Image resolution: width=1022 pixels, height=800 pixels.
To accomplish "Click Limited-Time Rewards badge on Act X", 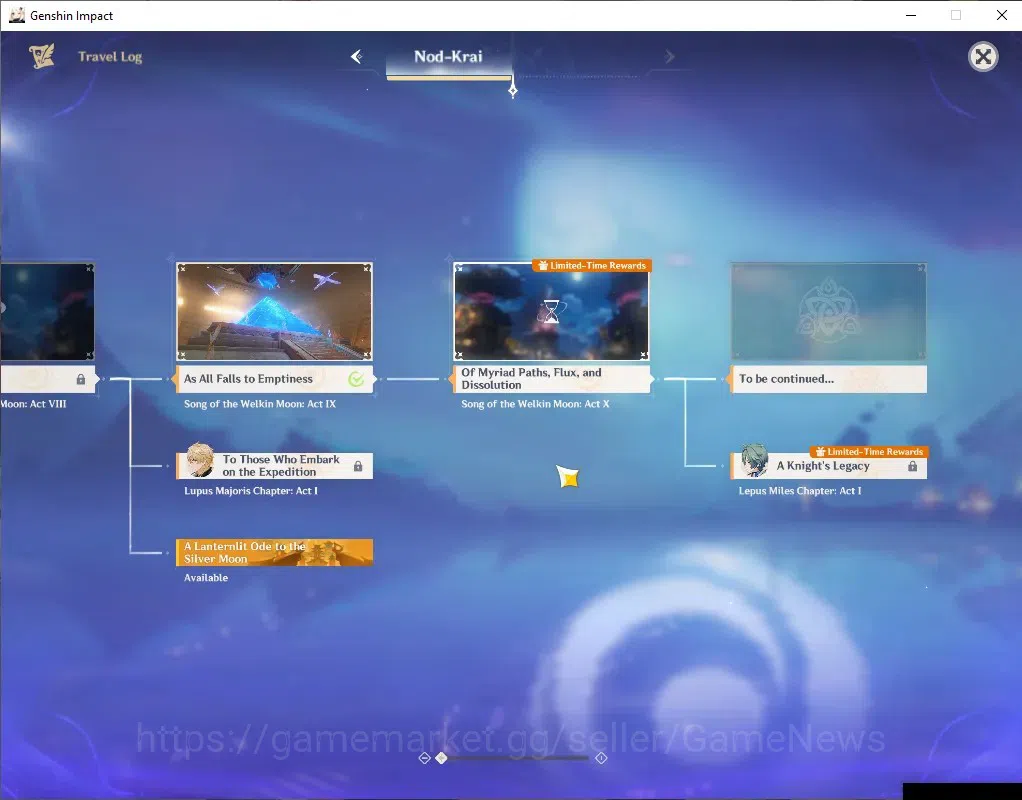I will [x=592, y=265].
